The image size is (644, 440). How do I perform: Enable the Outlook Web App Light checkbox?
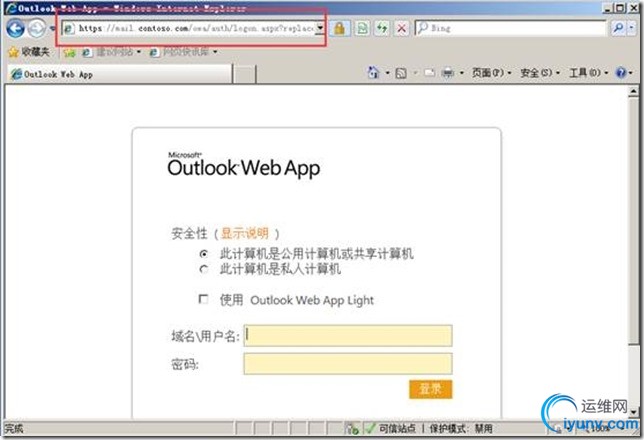coord(203,299)
